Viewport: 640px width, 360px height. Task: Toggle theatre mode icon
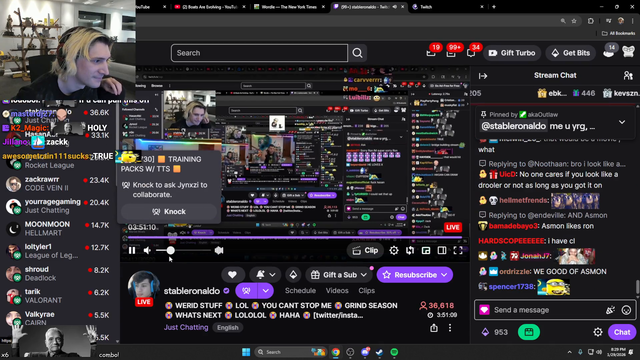point(442,251)
